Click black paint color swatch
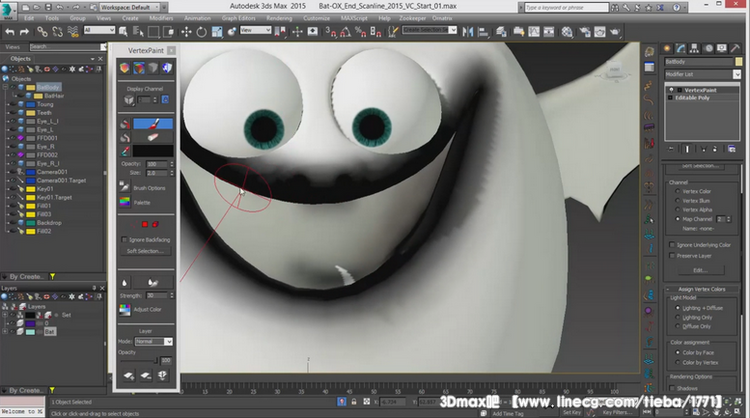This screenshot has height=418, width=750. pyautogui.click(x=153, y=151)
